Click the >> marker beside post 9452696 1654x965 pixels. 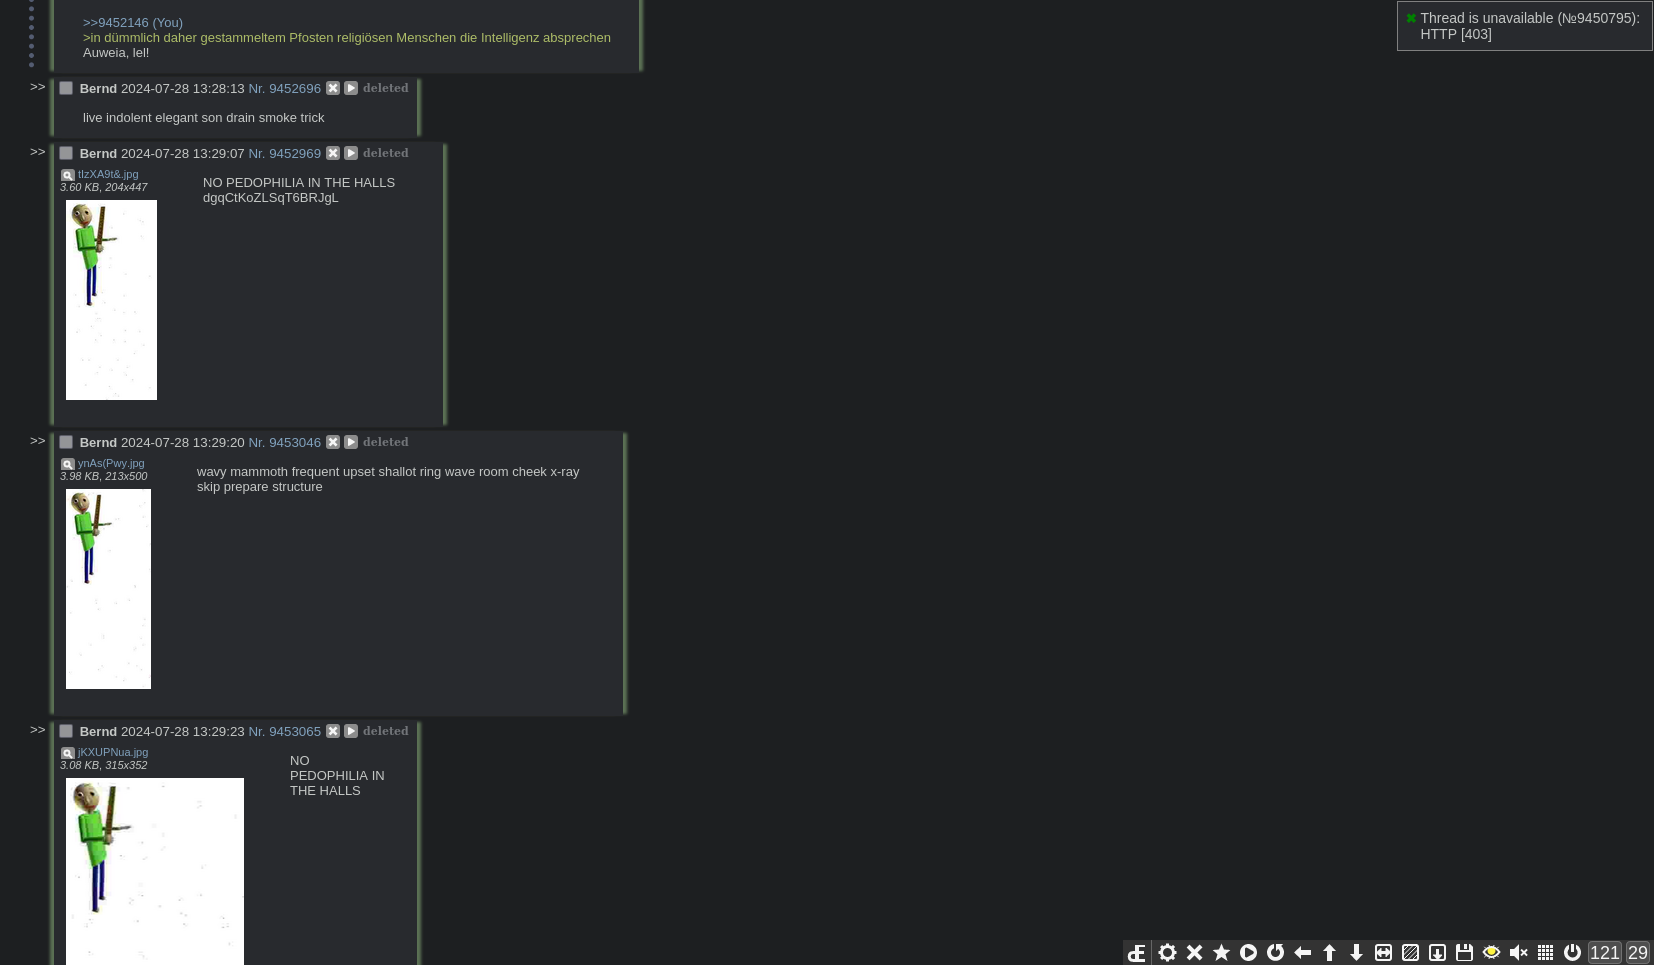(38, 87)
